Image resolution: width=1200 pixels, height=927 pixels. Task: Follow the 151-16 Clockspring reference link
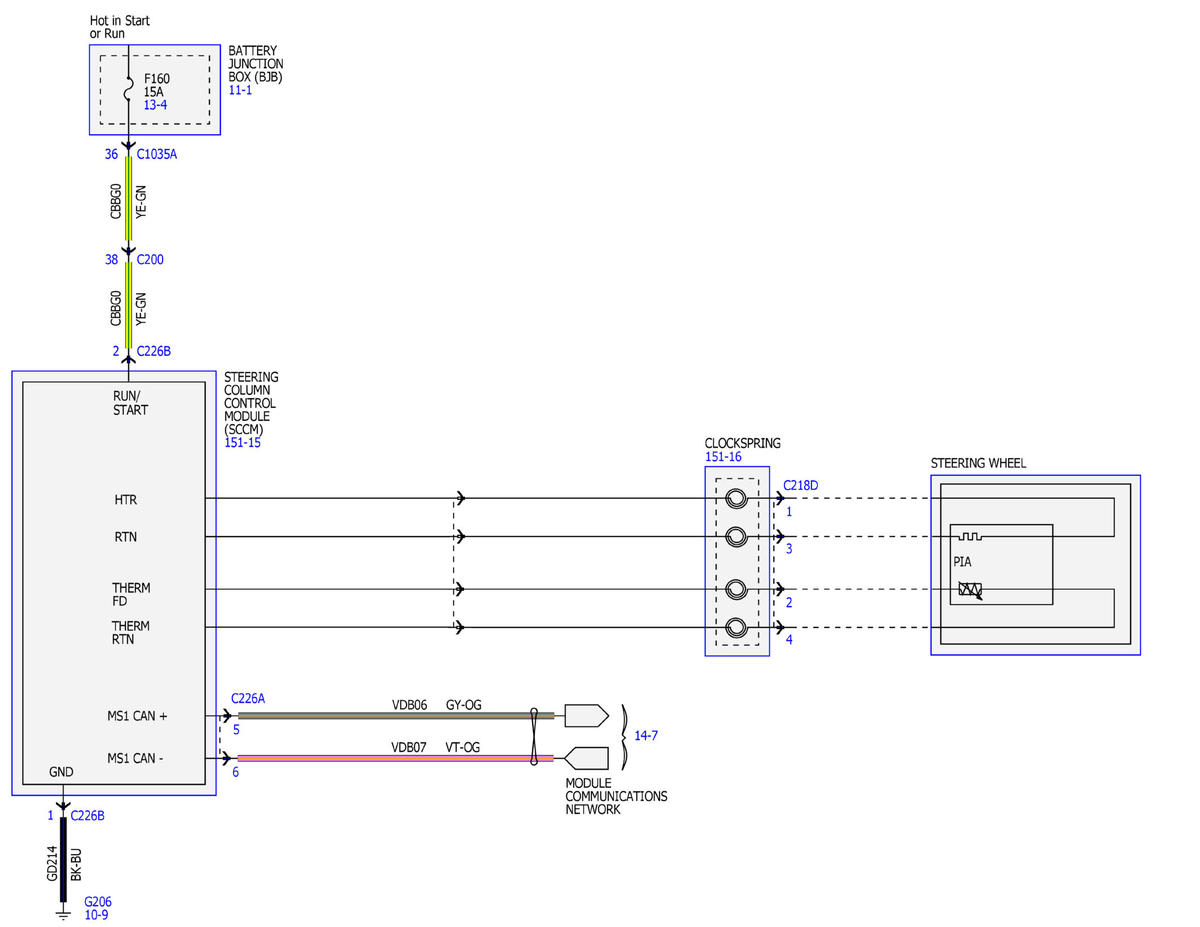point(723,456)
